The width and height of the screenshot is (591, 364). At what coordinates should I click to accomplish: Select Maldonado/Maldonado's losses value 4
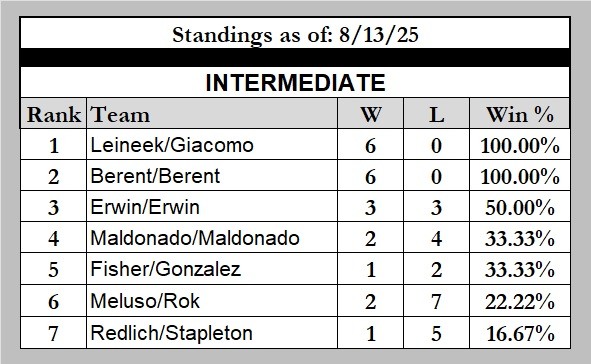(x=436, y=238)
